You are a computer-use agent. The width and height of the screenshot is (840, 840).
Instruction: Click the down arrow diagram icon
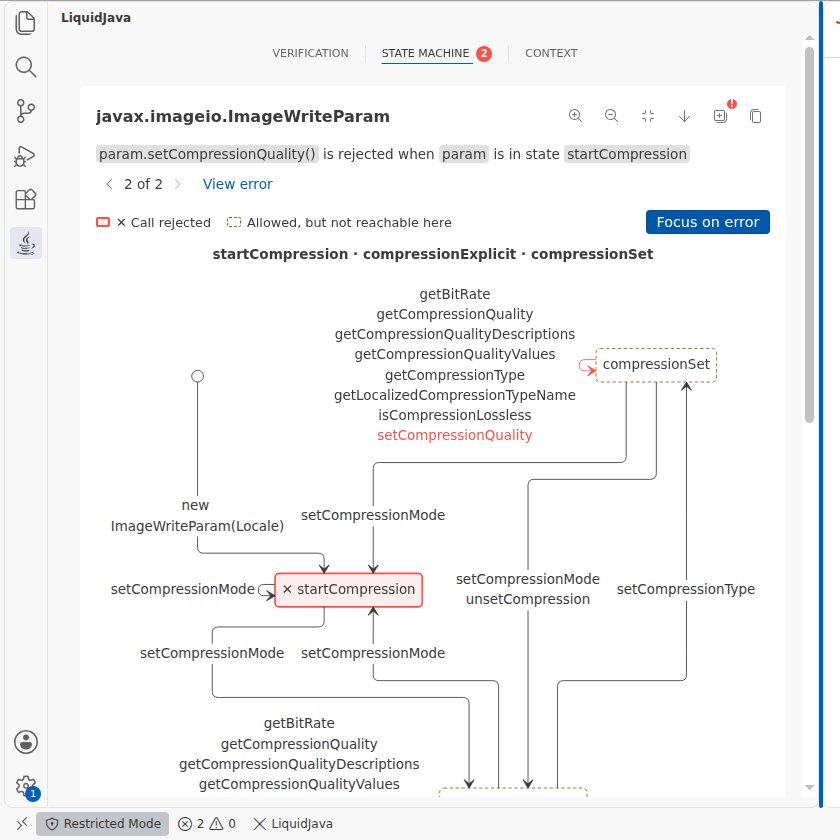pyautogui.click(x=684, y=116)
